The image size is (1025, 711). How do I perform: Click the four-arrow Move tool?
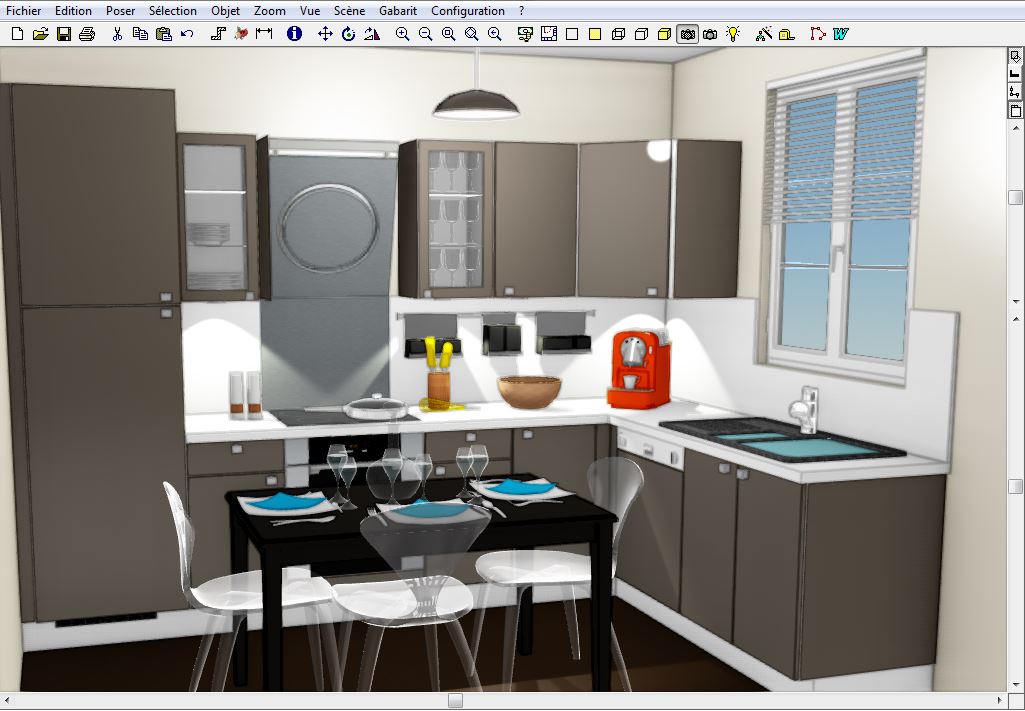click(x=325, y=34)
